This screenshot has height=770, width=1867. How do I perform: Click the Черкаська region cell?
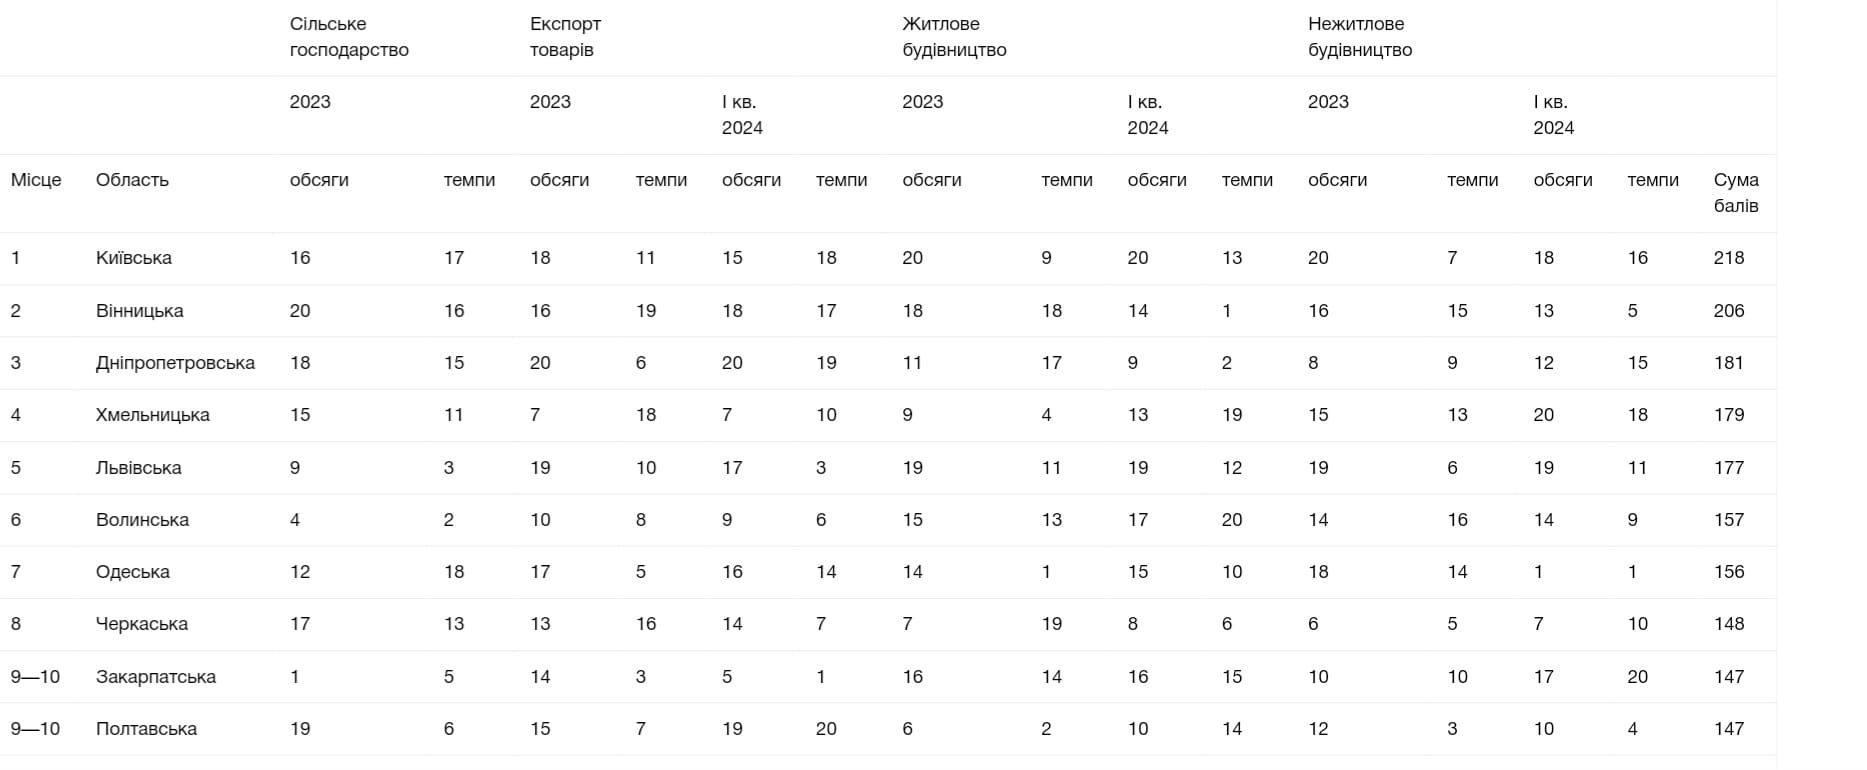(x=141, y=624)
